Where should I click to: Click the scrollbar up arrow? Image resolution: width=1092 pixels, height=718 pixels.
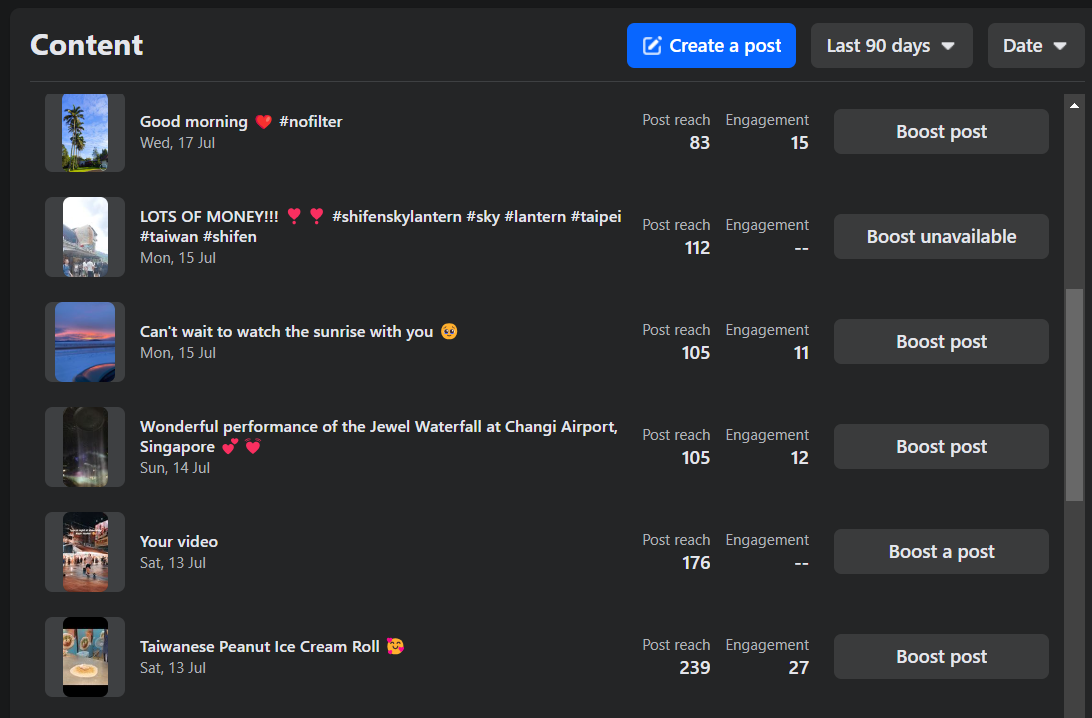1074,105
